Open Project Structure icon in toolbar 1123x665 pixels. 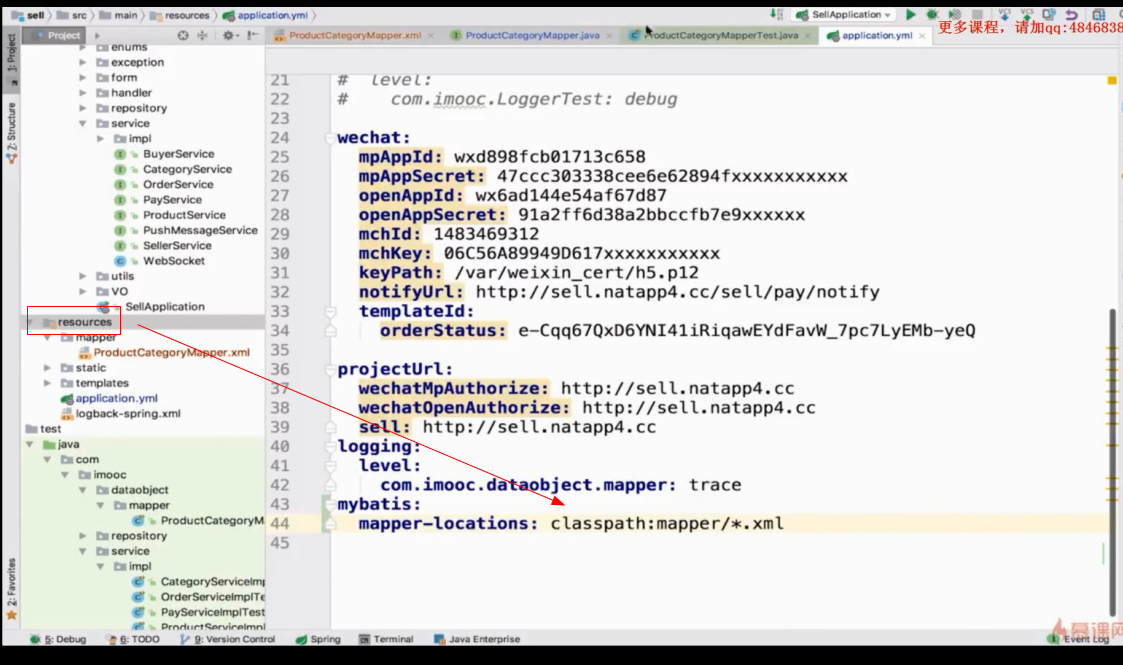pyautogui.click(x=1099, y=14)
